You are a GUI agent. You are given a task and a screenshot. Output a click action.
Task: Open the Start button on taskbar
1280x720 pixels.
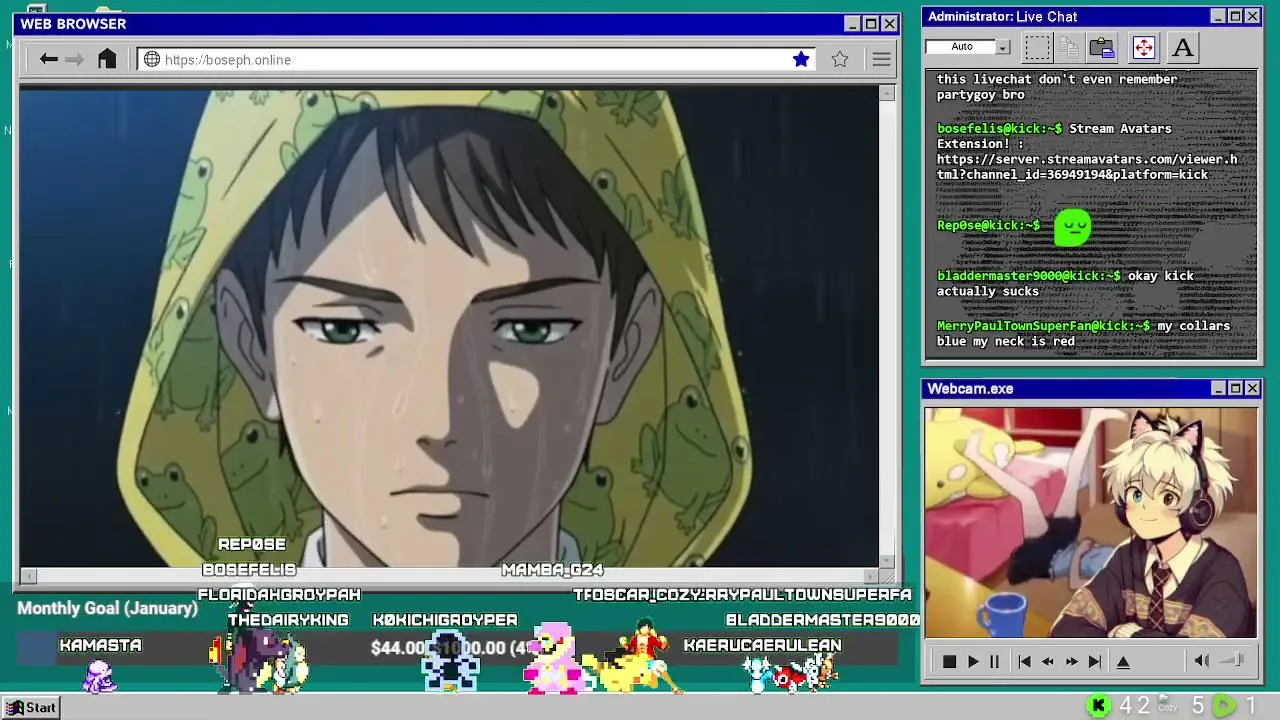pos(32,707)
